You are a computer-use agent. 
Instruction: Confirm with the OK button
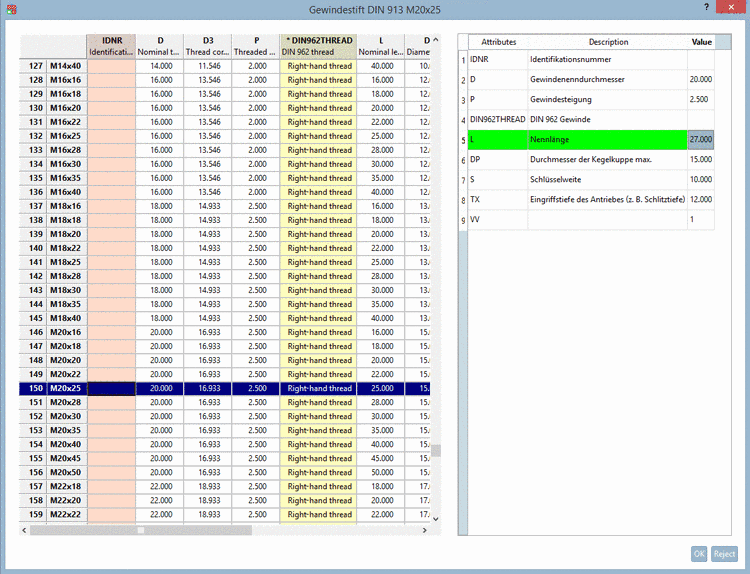699,554
